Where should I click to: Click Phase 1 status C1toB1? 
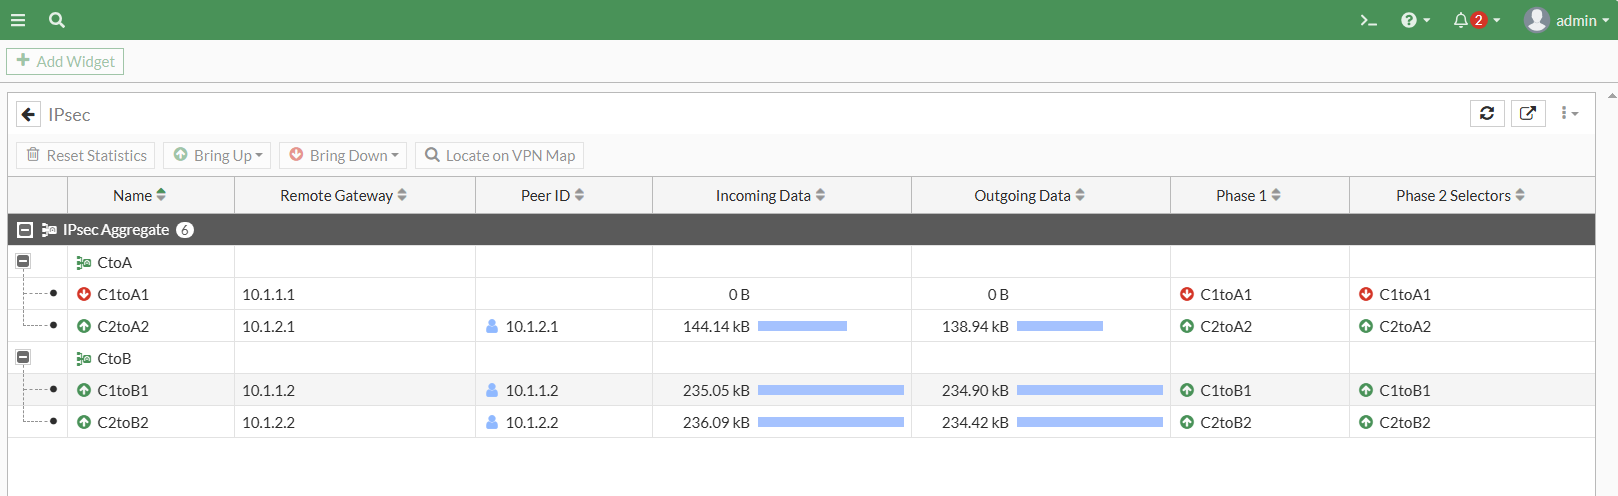1215,390
